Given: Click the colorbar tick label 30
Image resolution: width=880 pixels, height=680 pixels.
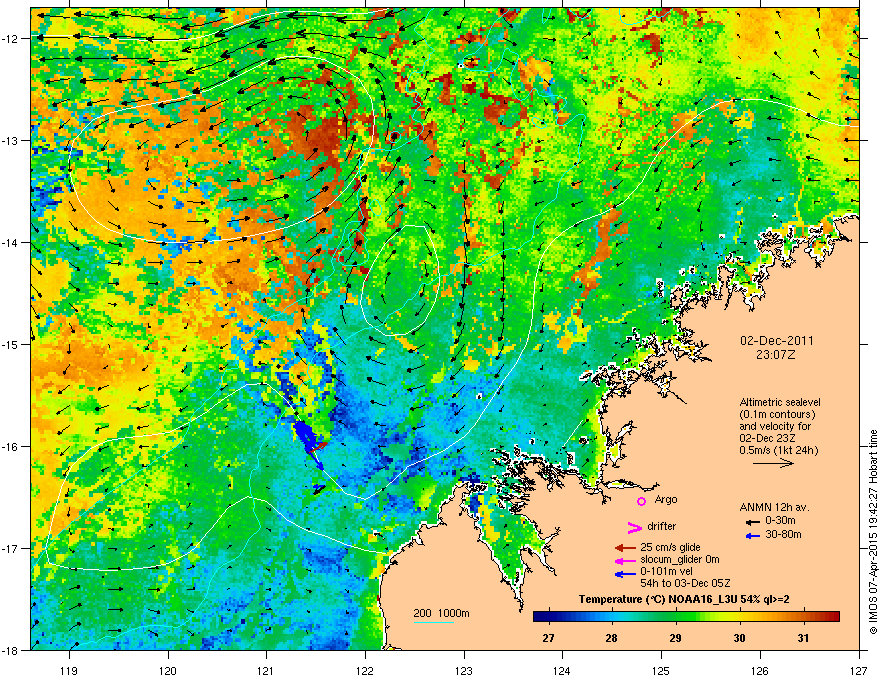Looking at the screenshot, I should (x=740, y=638).
